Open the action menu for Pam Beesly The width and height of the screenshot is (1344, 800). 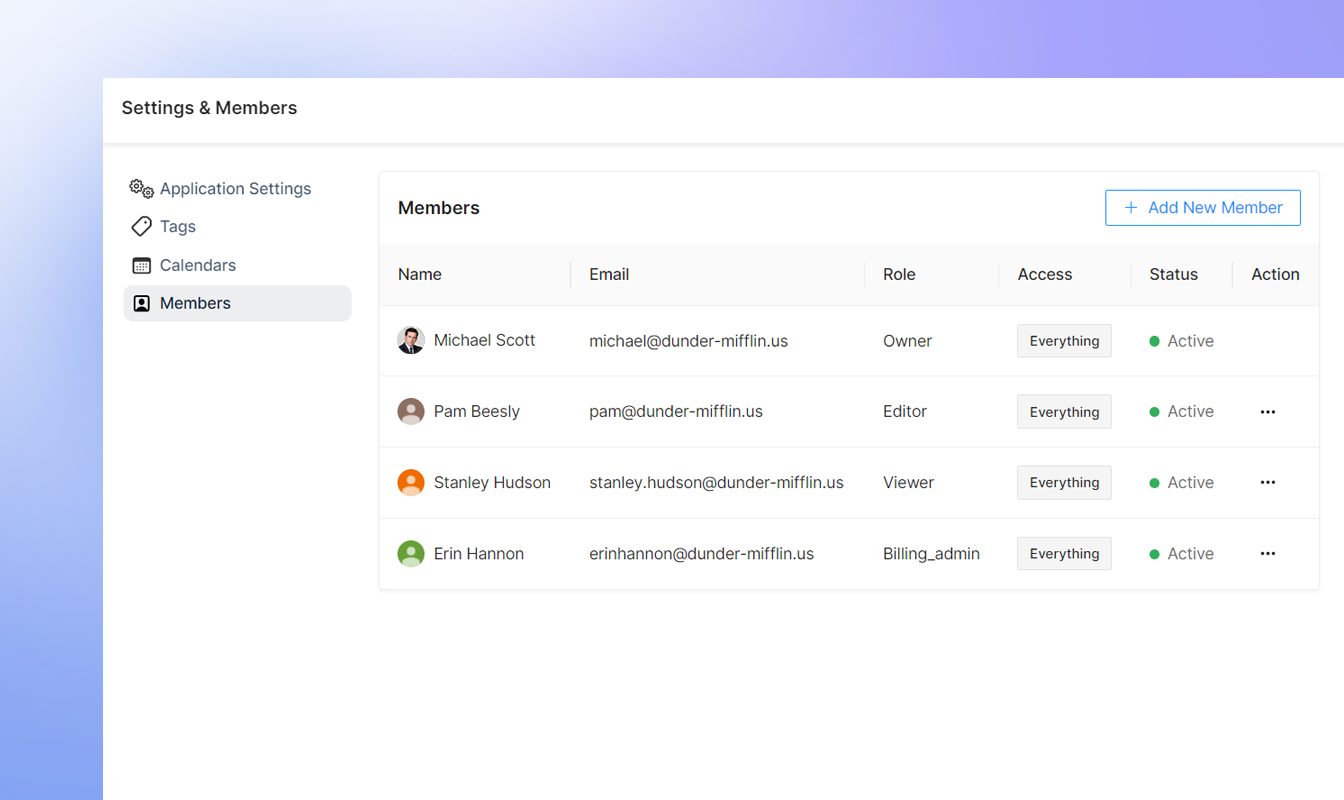(1268, 412)
